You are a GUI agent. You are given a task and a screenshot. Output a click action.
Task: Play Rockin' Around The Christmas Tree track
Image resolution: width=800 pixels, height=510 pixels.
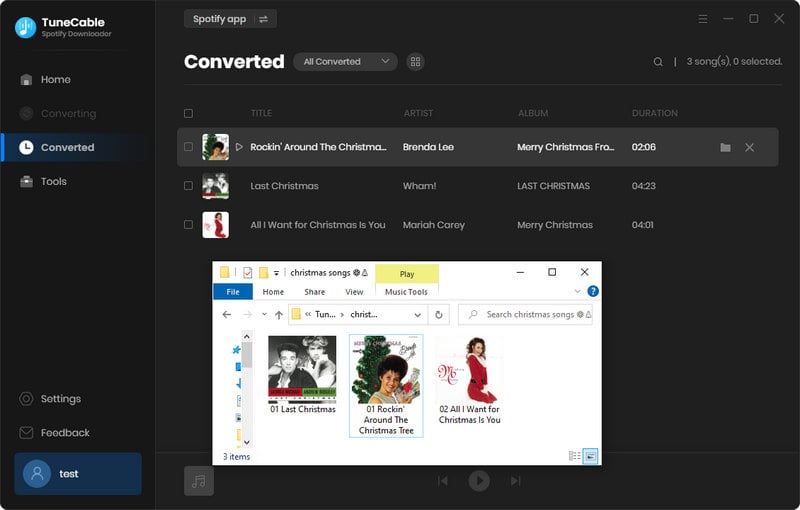pos(239,147)
